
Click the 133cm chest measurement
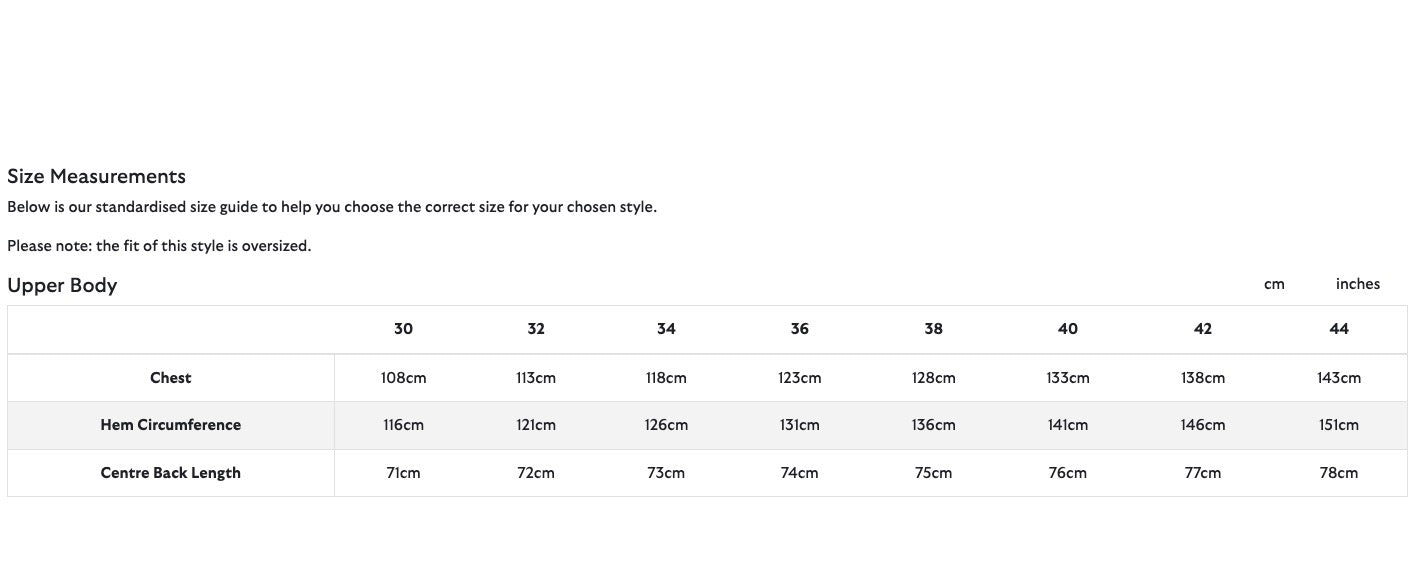1067,378
